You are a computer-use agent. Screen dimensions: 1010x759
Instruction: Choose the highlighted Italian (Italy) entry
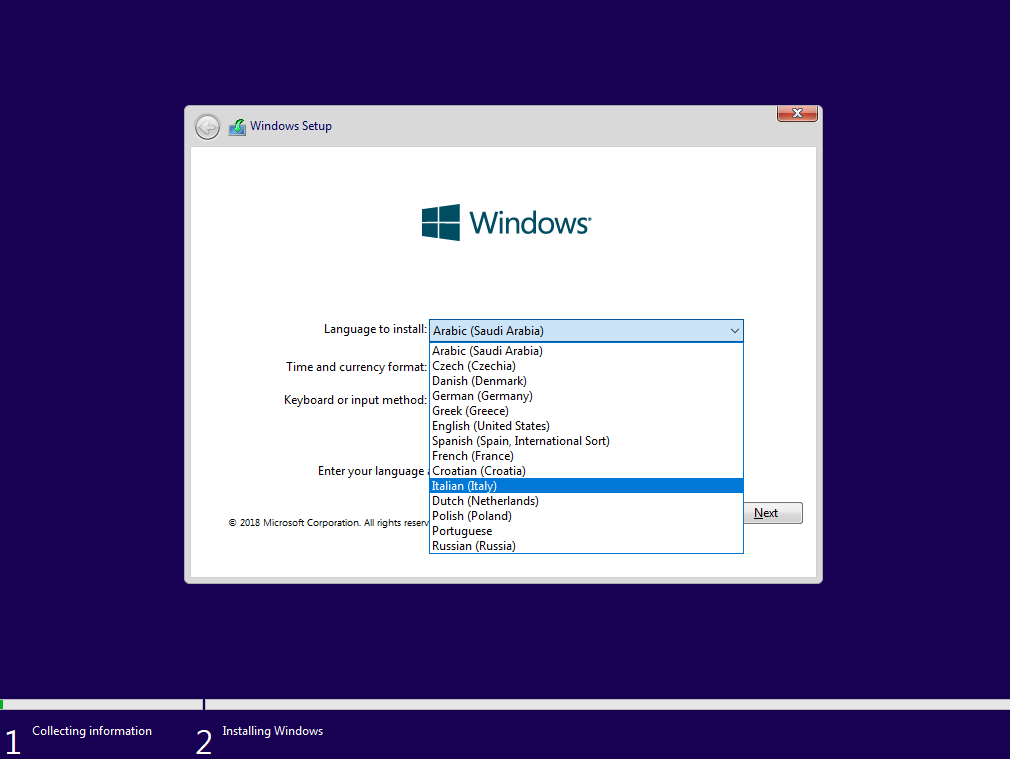[586, 486]
